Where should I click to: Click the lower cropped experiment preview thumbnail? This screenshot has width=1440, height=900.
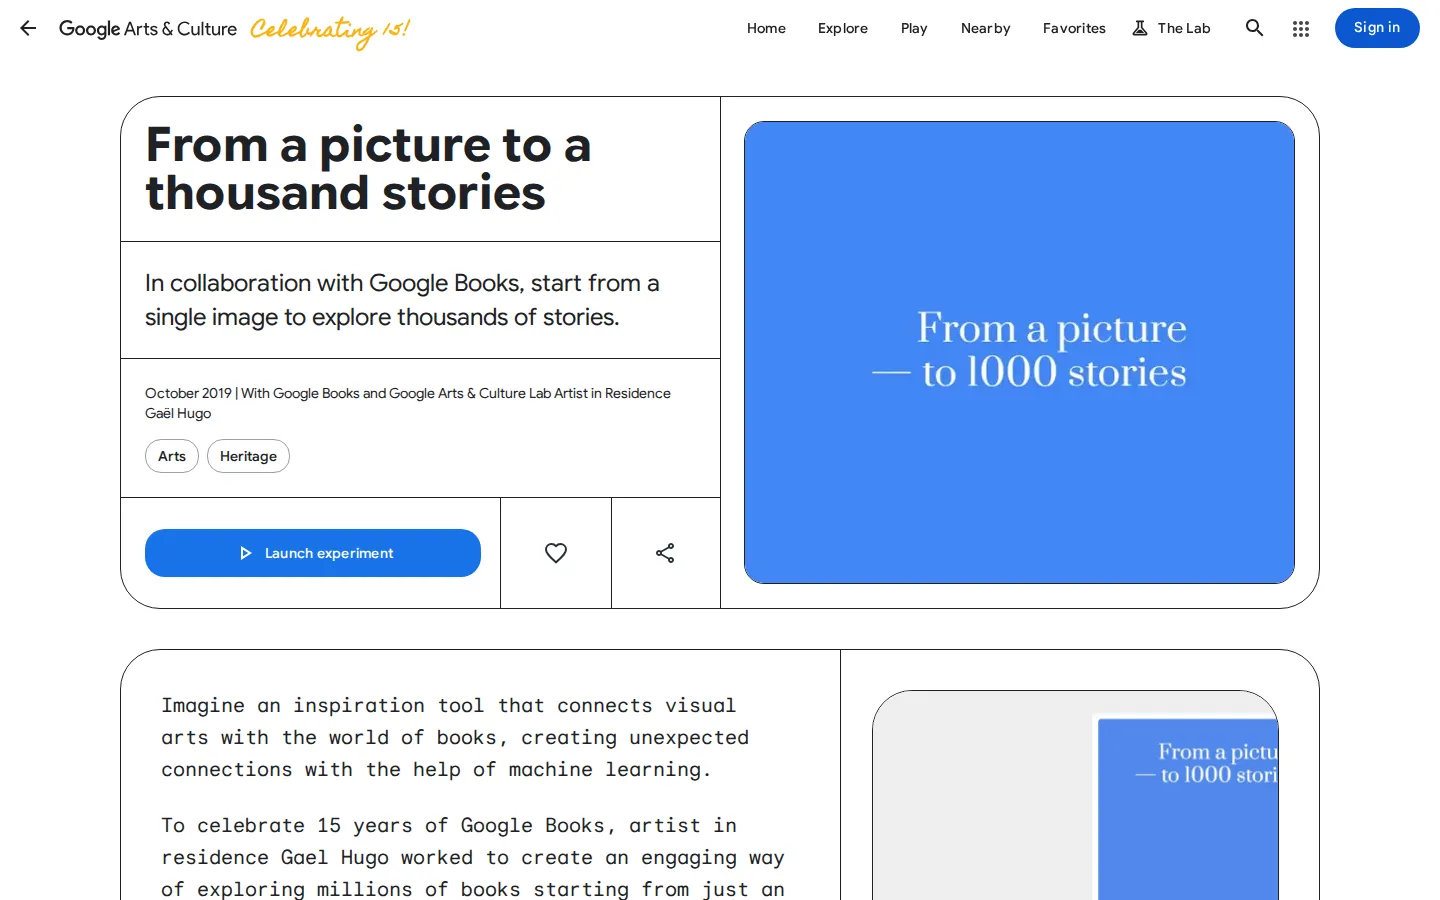(x=1075, y=795)
